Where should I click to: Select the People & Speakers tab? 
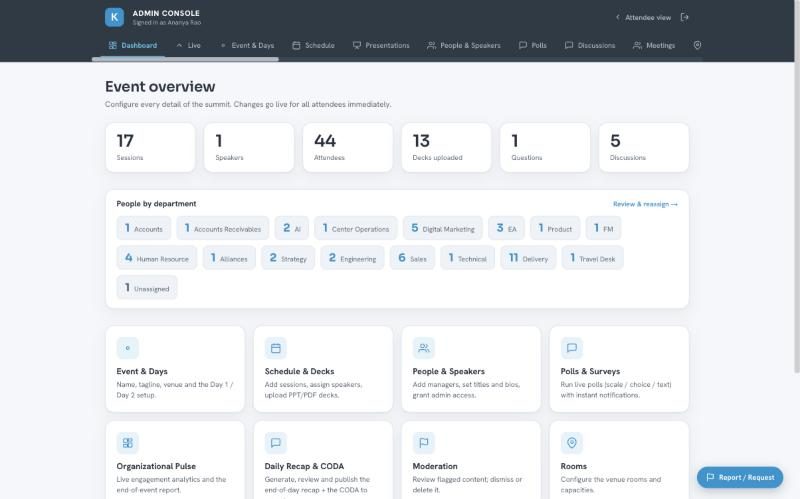[464, 45]
